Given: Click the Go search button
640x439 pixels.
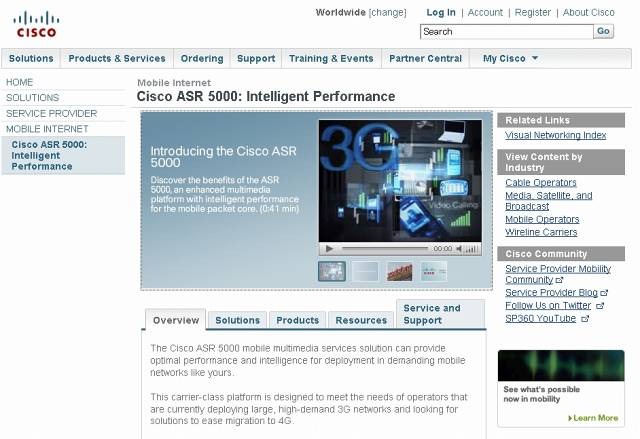Looking at the screenshot, I should (x=603, y=31).
